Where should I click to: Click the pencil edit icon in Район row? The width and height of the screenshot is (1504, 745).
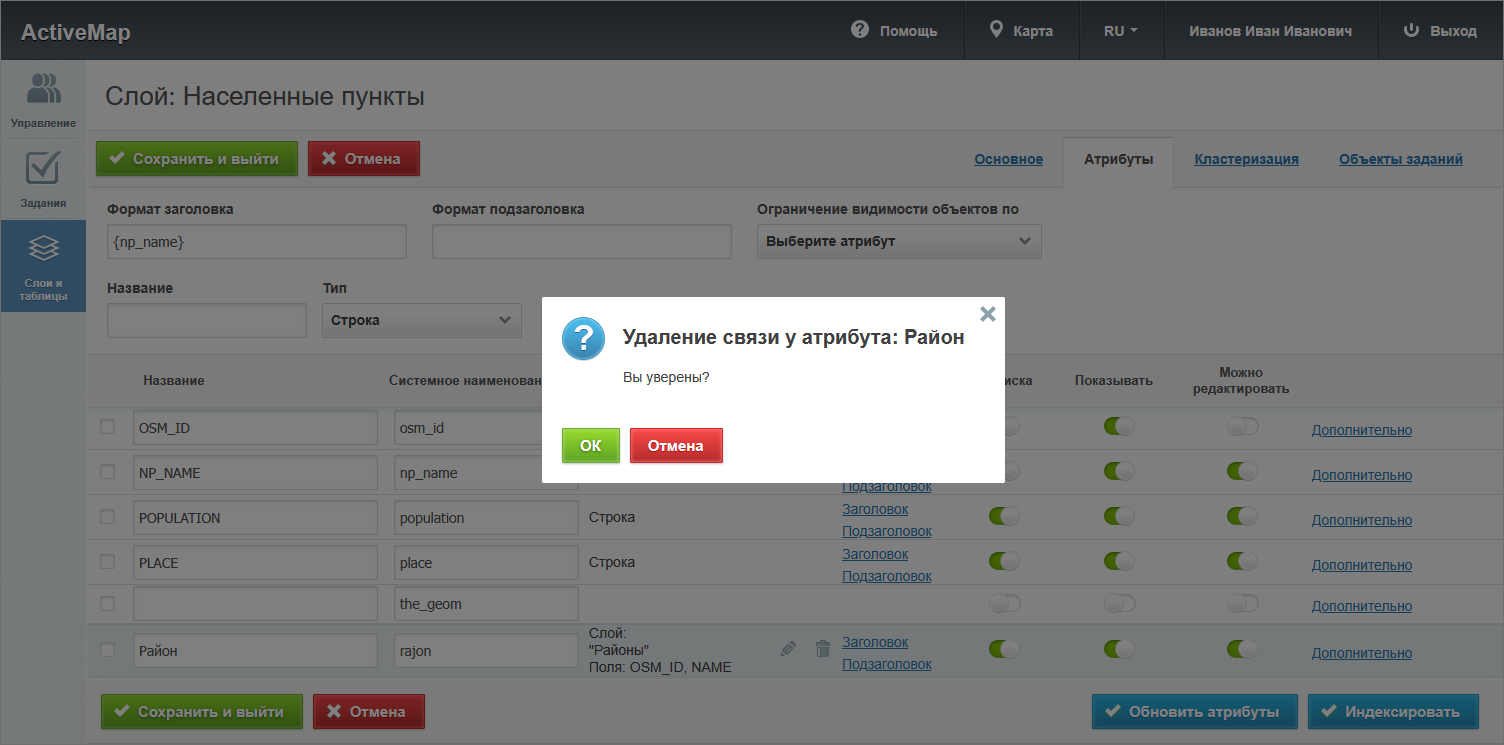click(788, 649)
